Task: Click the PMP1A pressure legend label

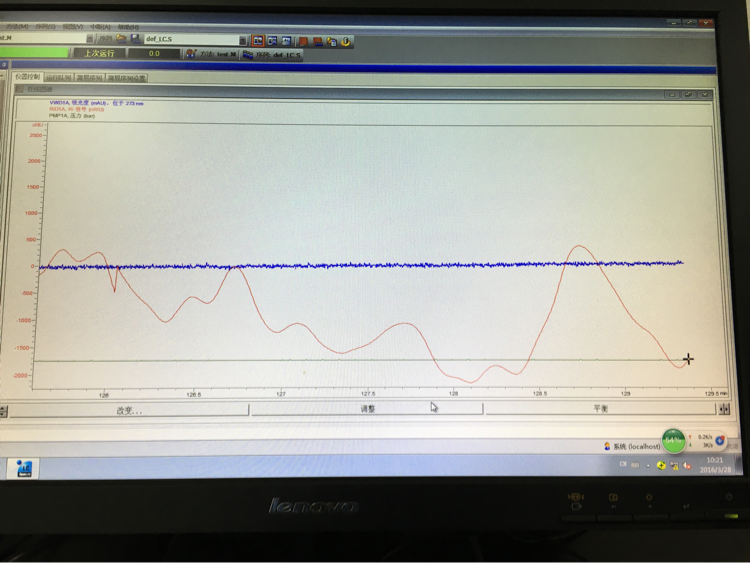Action: pos(72,115)
